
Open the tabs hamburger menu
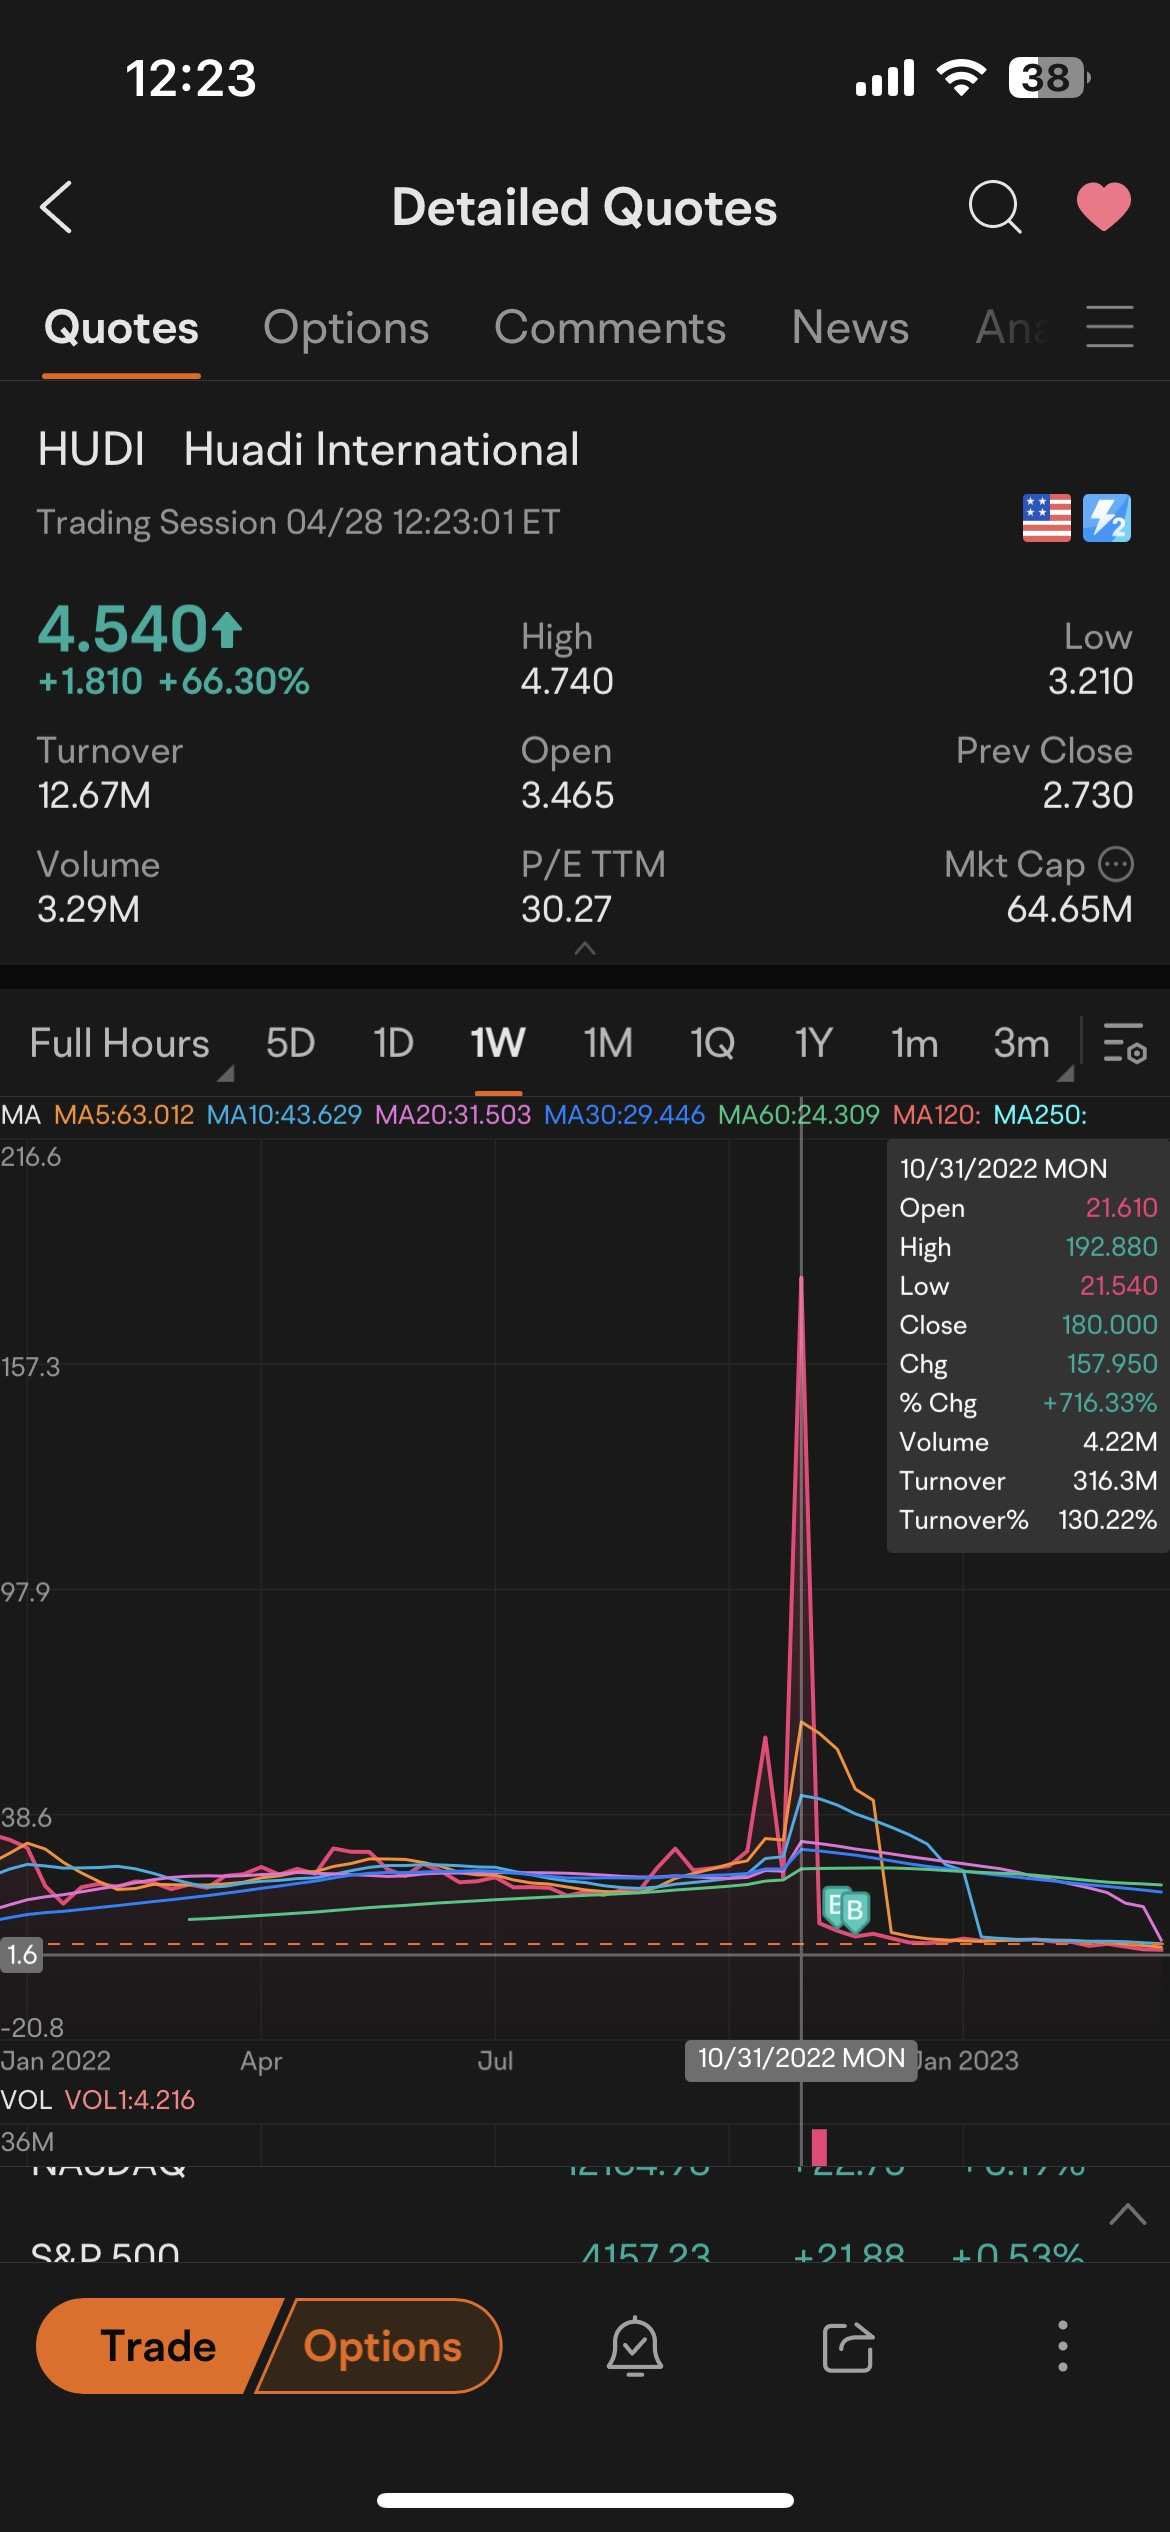[x=1110, y=327]
